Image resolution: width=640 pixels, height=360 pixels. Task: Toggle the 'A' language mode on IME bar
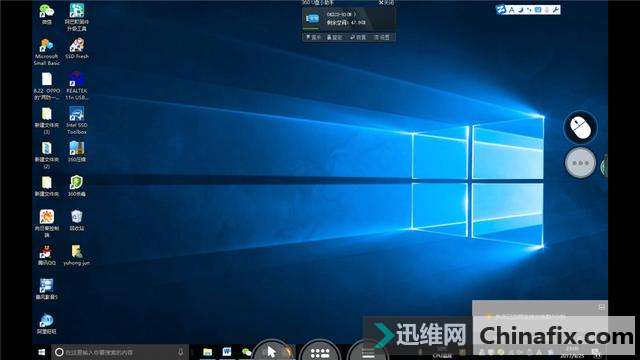[511, 10]
